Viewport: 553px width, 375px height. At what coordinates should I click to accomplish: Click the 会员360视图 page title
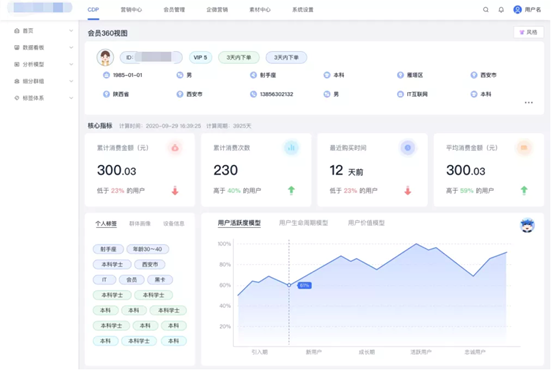point(108,33)
